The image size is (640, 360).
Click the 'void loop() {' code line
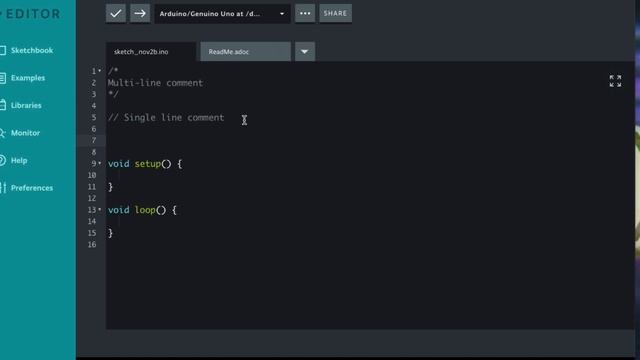pyautogui.click(x=142, y=210)
